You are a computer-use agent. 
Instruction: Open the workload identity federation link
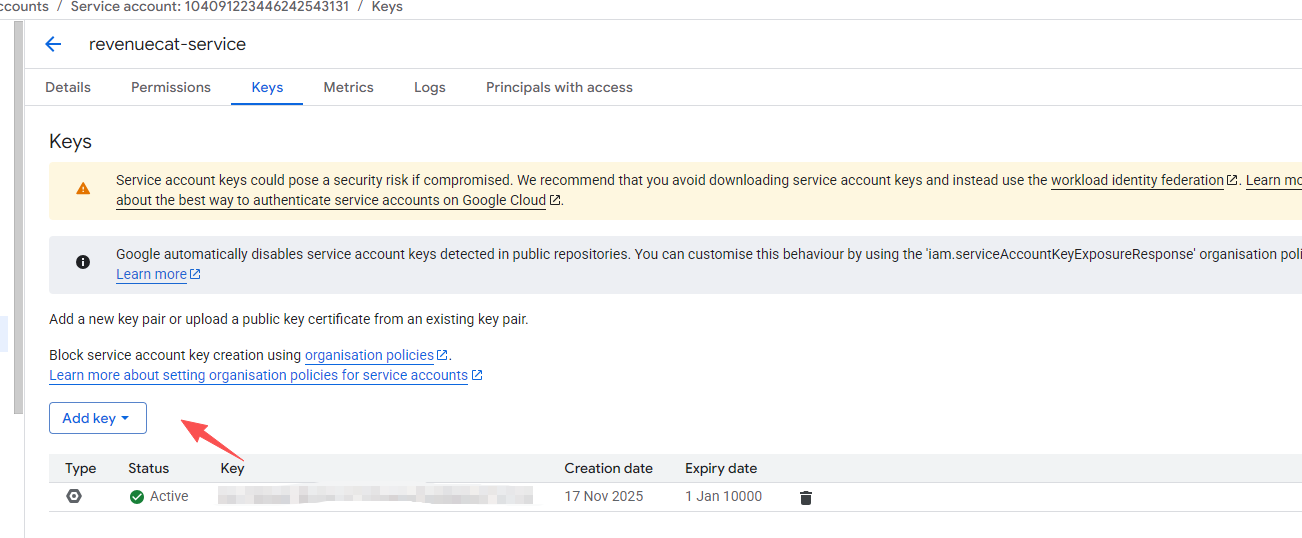pyautogui.click(x=1137, y=180)
